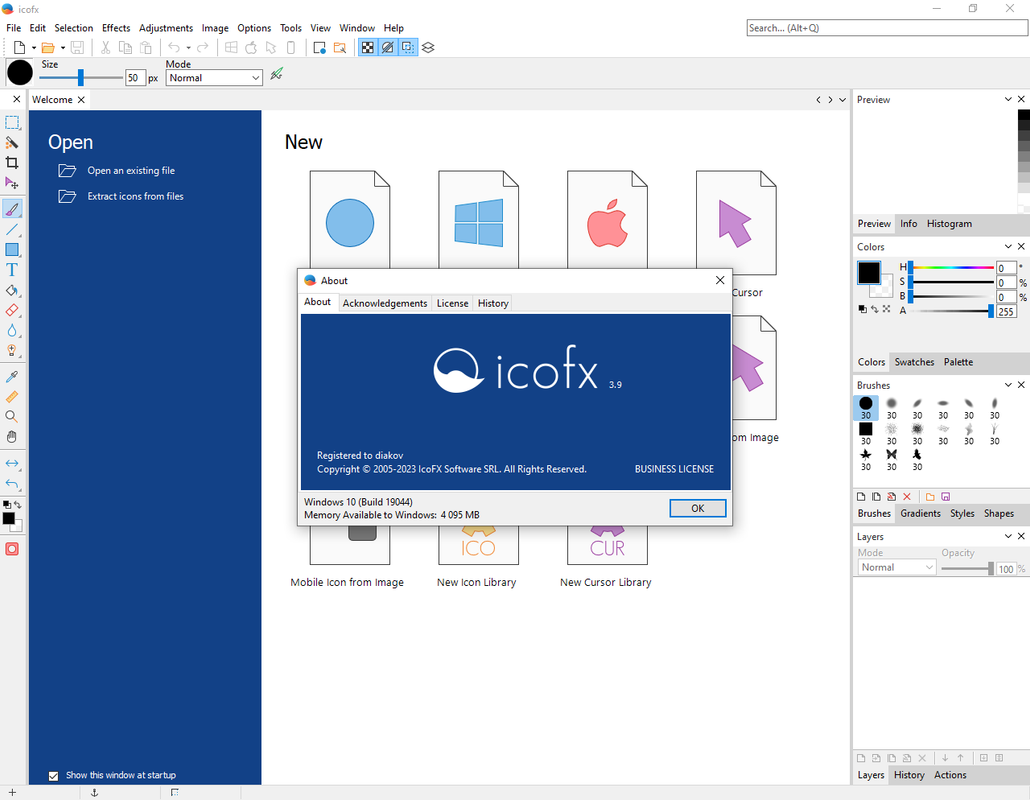Uncheck Show this window at startup
The width and height of the screenshot is (1030, 800).
click(54, 776)
